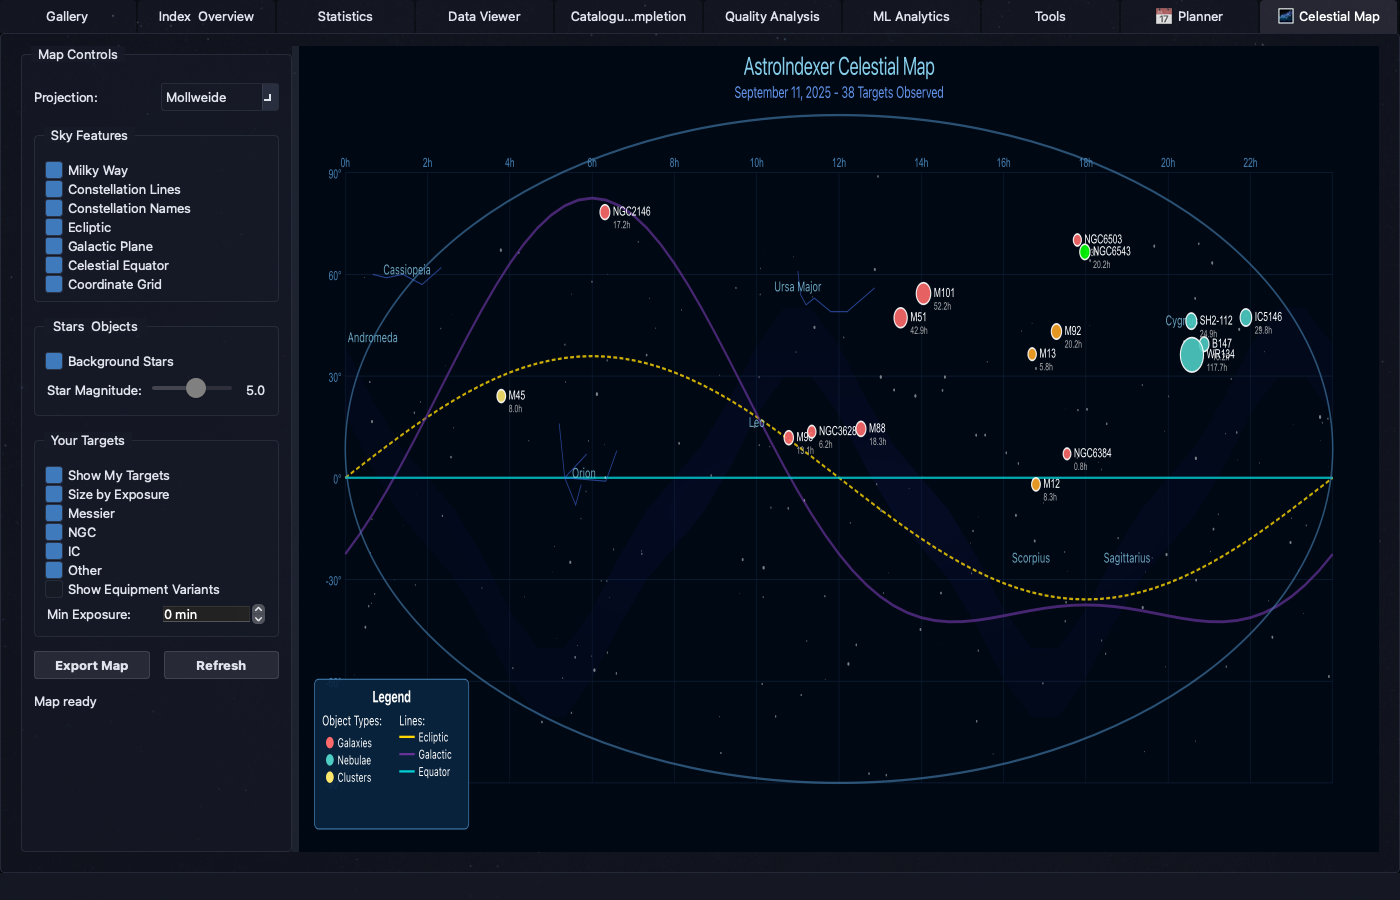Click the Star Magnitude slider handle

pos(196,388)
